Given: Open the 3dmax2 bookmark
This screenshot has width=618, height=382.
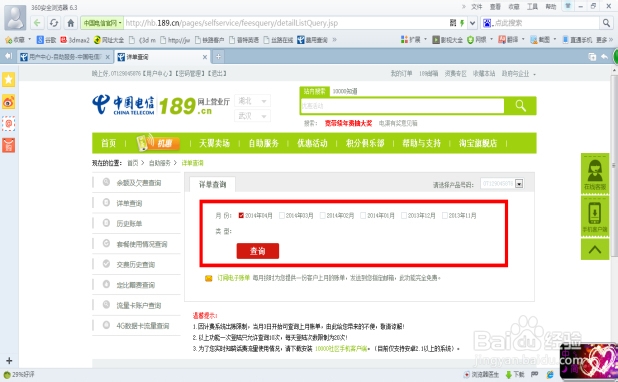Looking at the screenshot, I should tap(75, 40).
